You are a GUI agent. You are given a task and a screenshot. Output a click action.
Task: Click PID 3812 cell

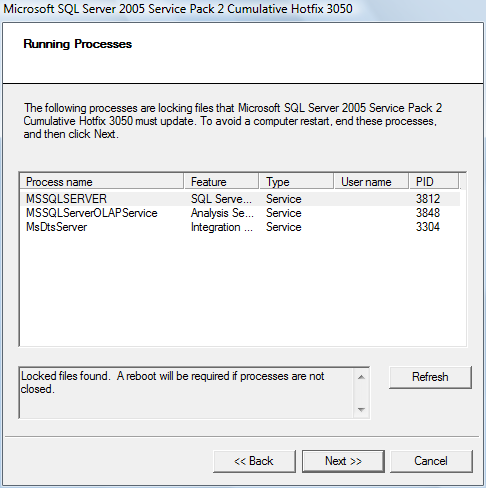coord(428,199)
